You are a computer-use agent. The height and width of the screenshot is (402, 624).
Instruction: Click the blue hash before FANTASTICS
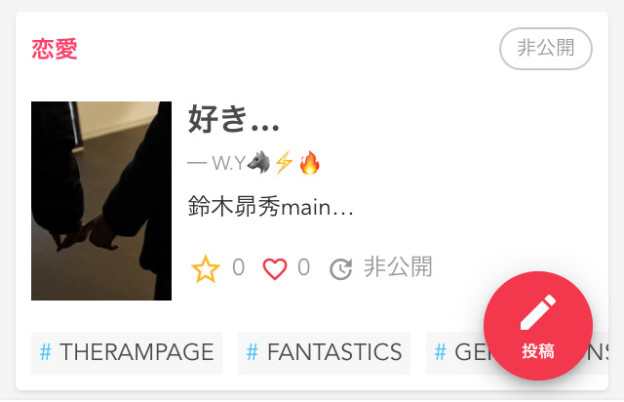point(252,352)
